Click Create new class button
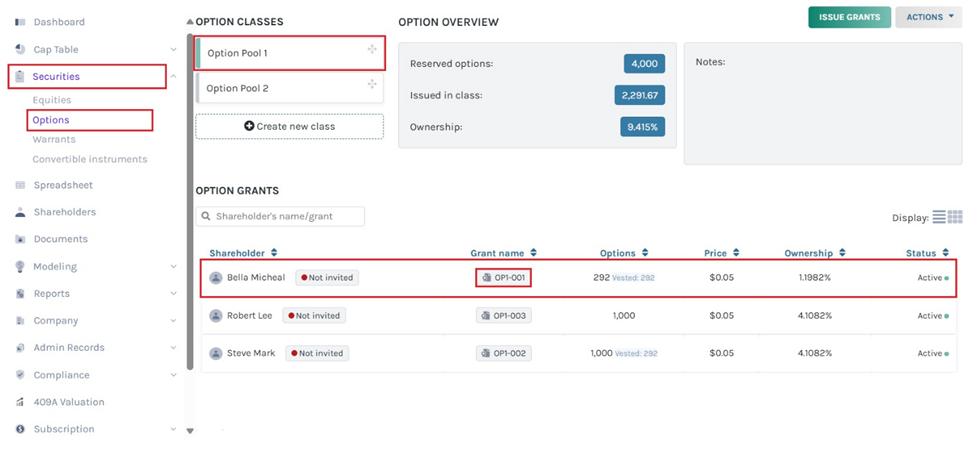Screen dimensions: 973x451 (x=290, y=126)
